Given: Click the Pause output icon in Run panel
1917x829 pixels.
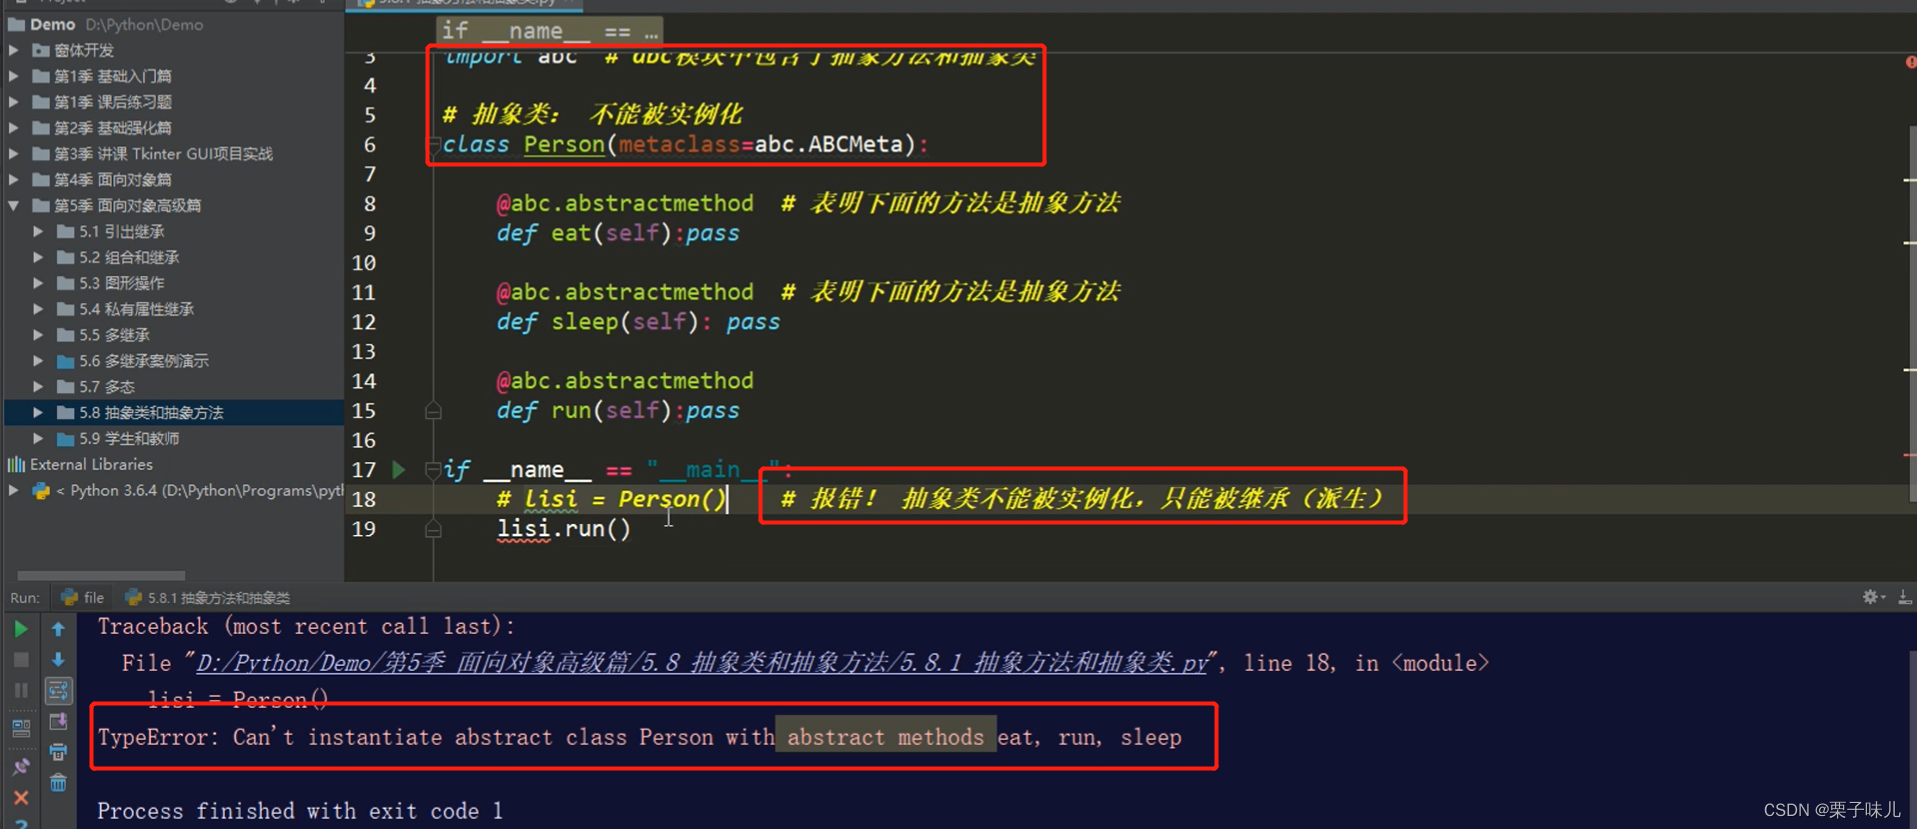Looking at the screenshot, I should 21,691.
